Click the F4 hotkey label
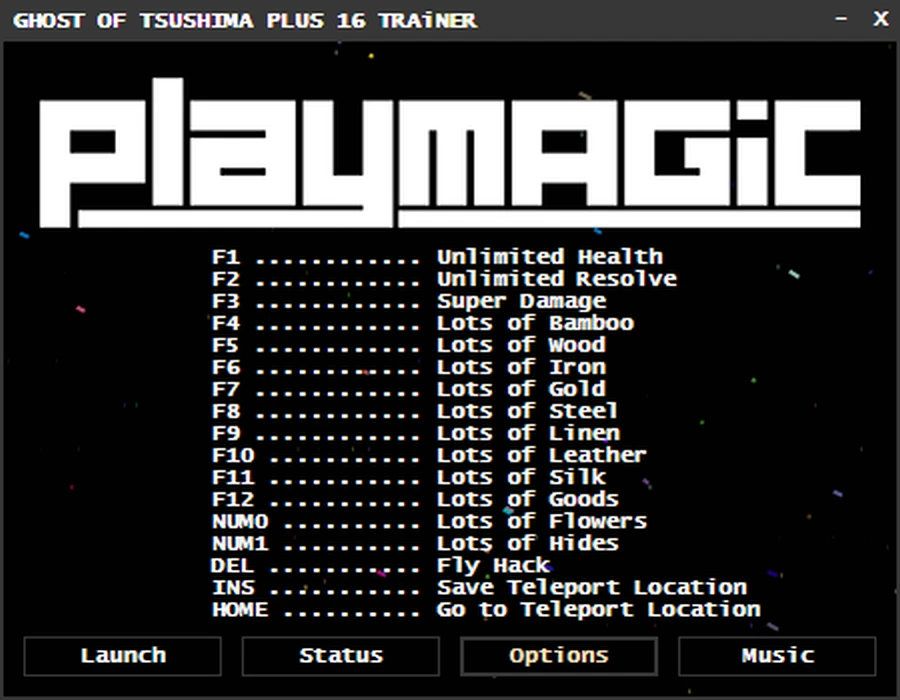This screenshot has height=700, width=900. (226, 323)
